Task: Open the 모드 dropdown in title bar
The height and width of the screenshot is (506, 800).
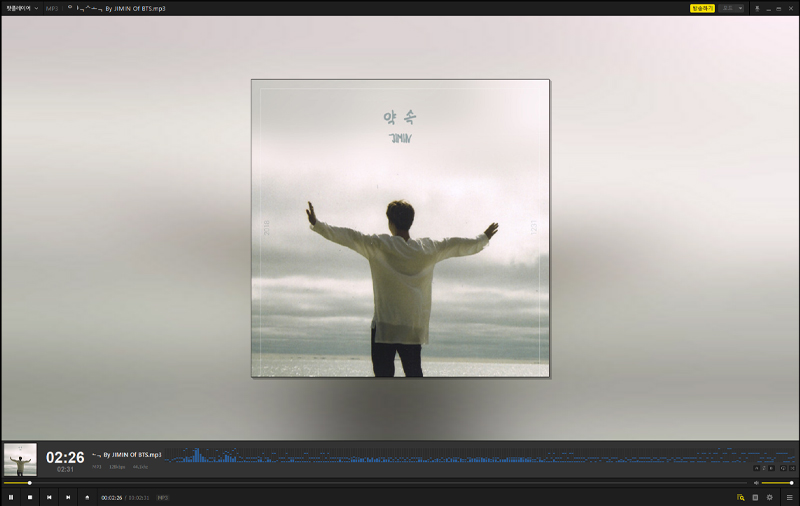Action: tap(732, 8)
